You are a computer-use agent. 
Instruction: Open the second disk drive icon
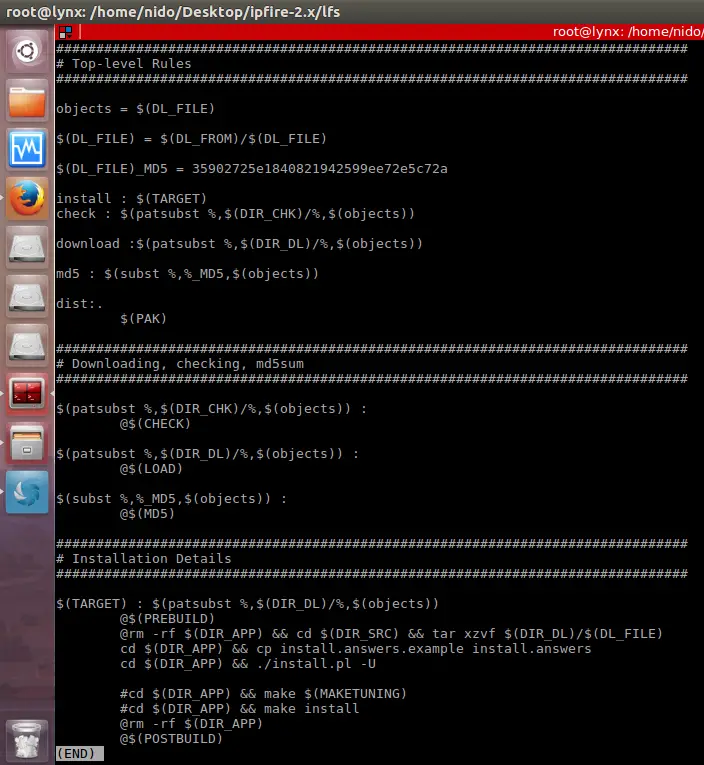pos(27,296)
